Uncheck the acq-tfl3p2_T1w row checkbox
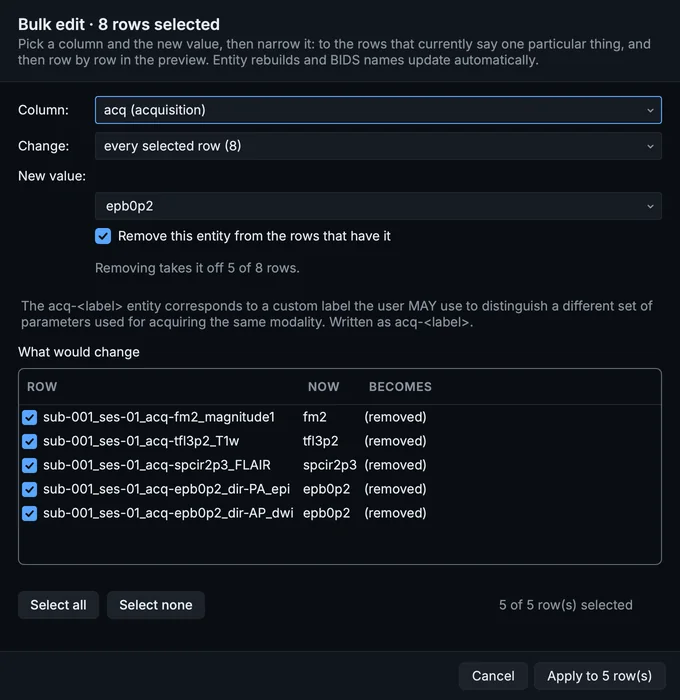The image size is (680, 700). (x=29, y=442)
